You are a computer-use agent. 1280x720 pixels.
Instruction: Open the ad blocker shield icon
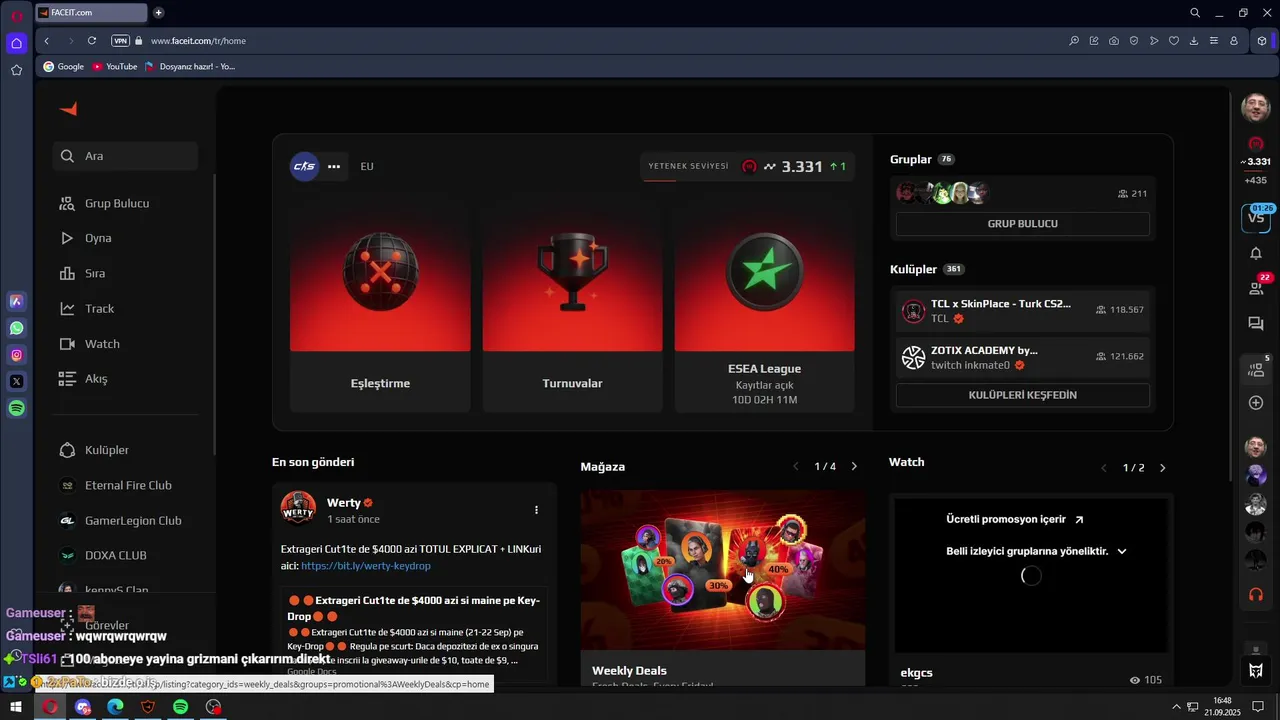tap(1134, 41)
